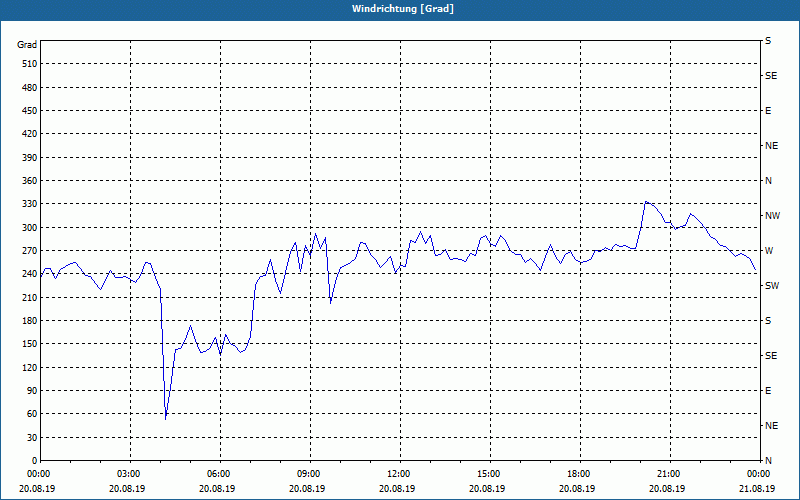800x500 pixels.
Task: Click the 450 value on the Grad axis
Action: [30, 111]
